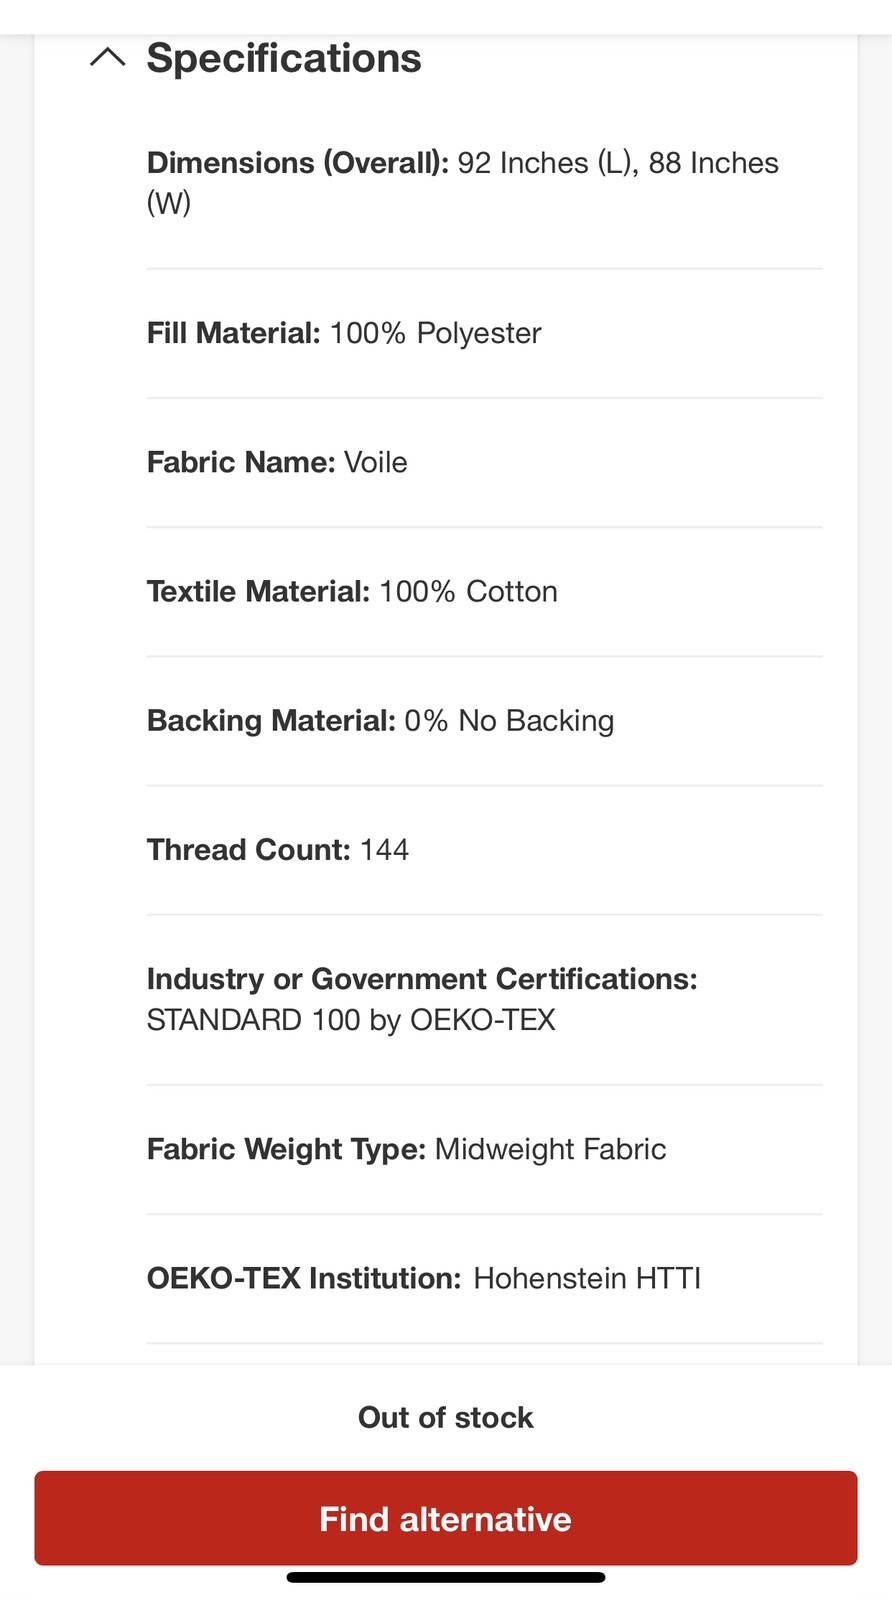The width and height of the screenshot is (892, 1600).
Task: Select the Fabric Weight Type row
Action: [485, 1149]
